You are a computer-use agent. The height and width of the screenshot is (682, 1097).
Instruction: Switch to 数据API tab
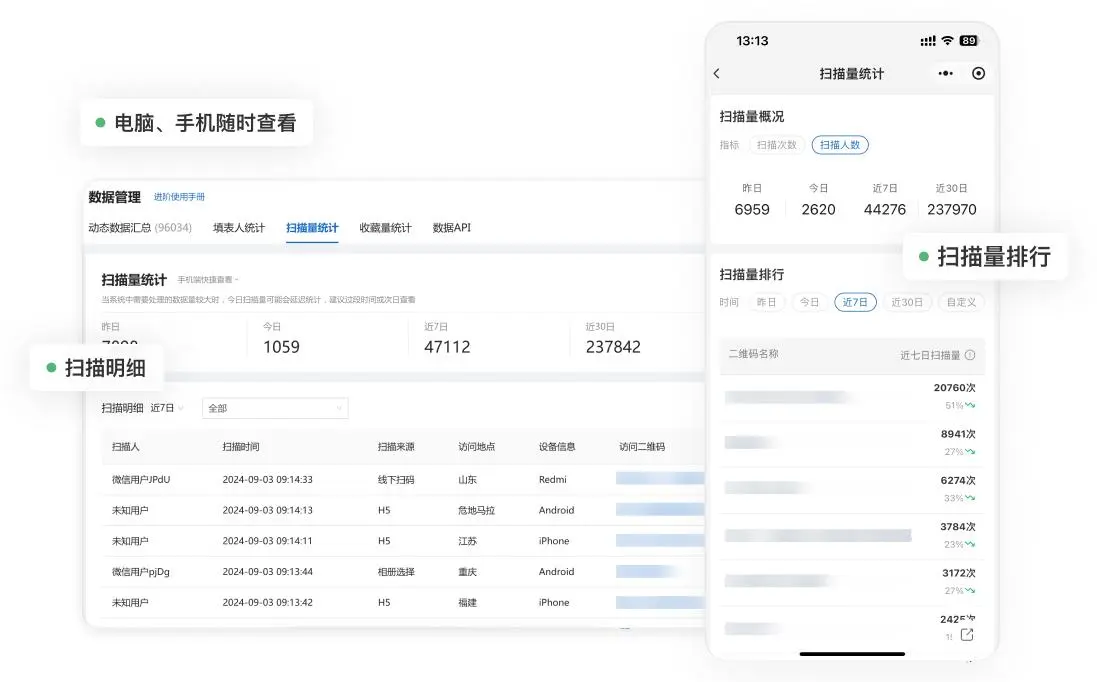coord(452,228)
